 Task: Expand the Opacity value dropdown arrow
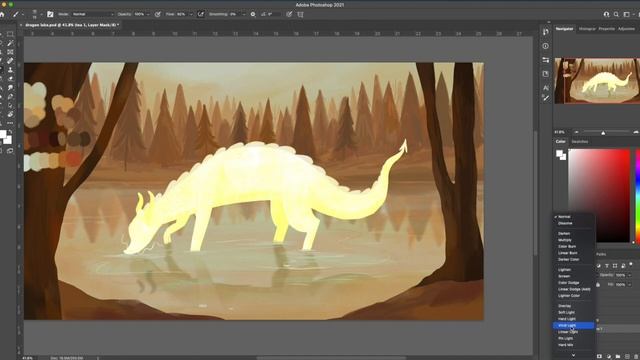(x=148, y=14)
